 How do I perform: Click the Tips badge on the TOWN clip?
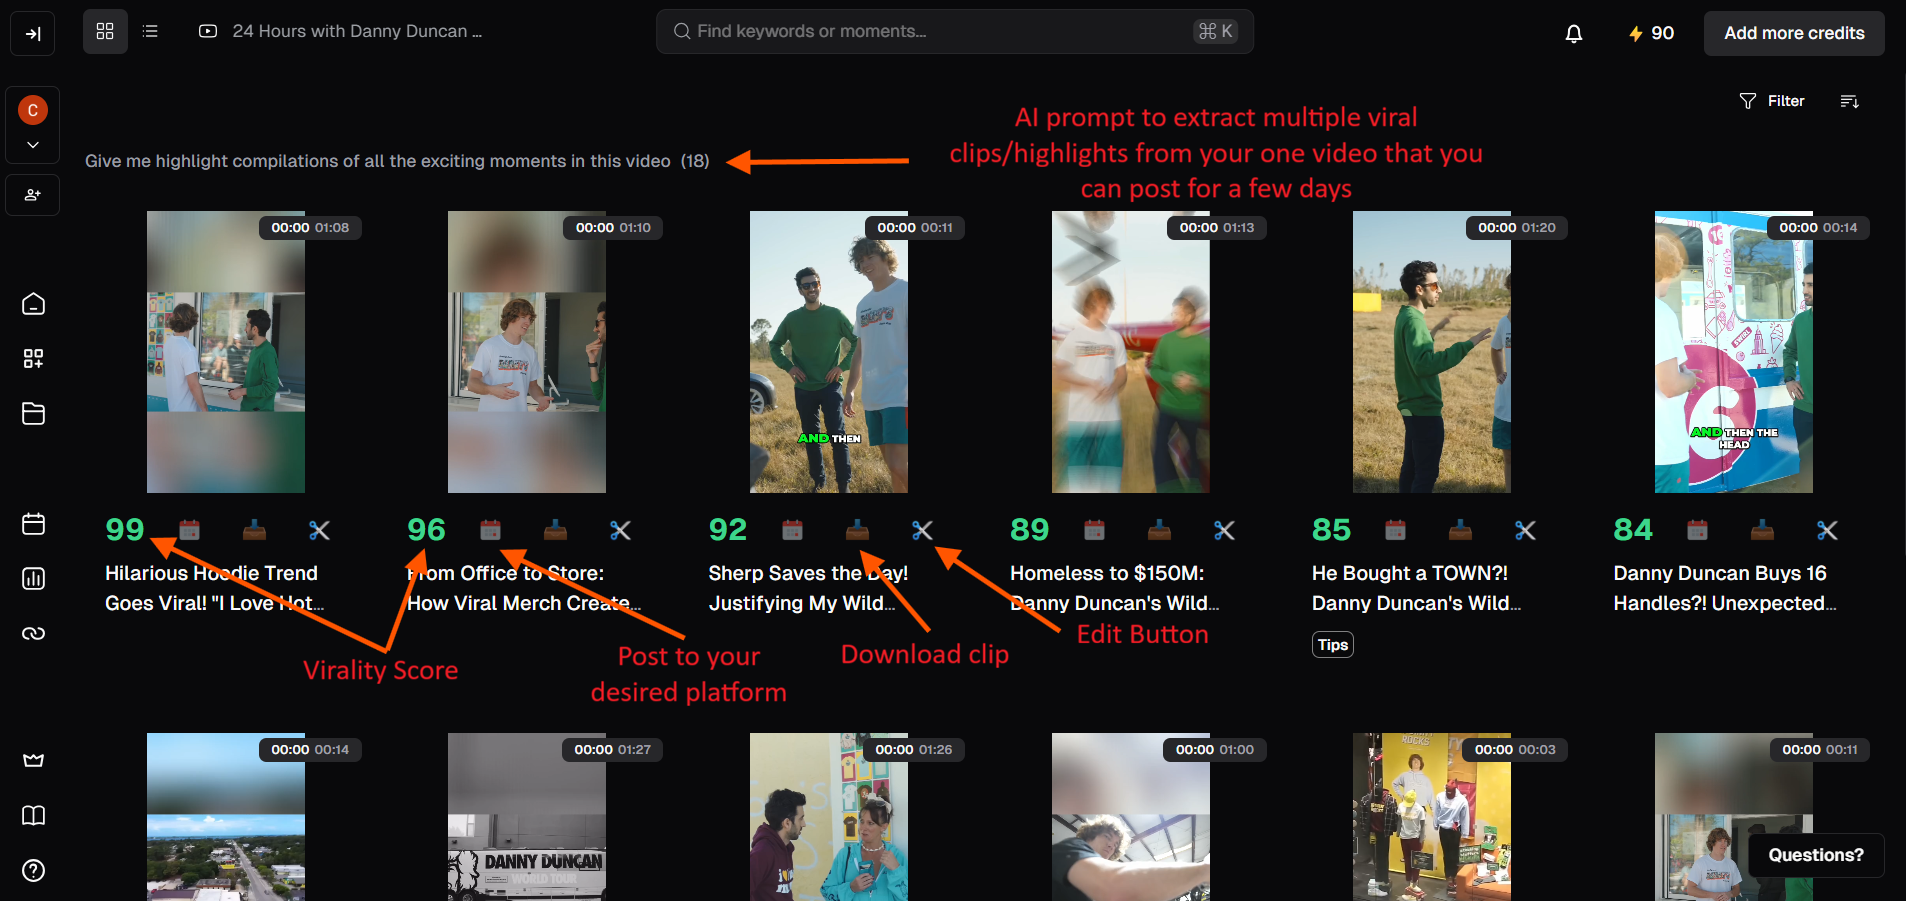(x=1332, y=644)
